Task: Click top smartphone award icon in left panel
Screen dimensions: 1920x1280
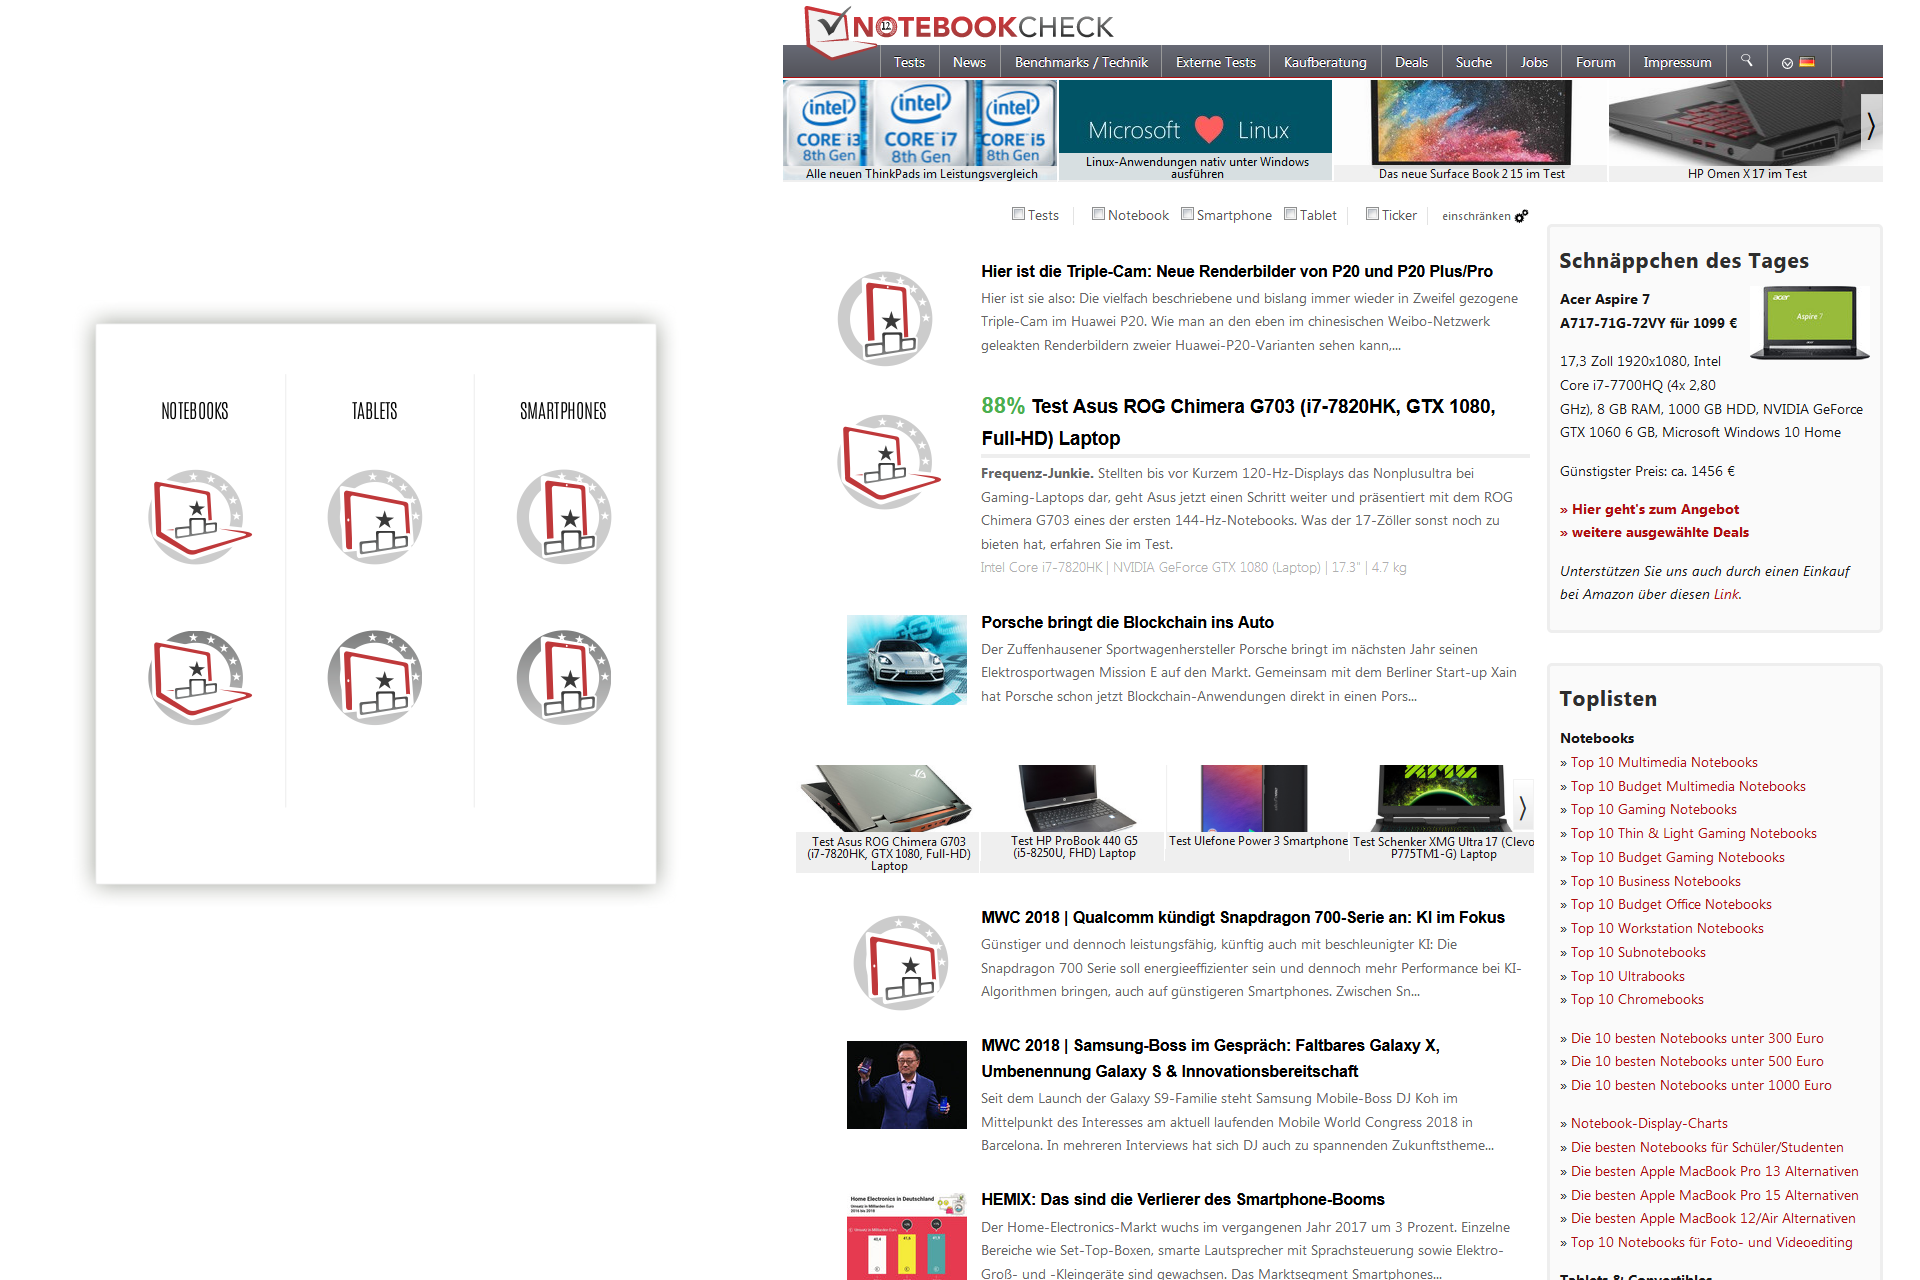Action: coord(564,517)
